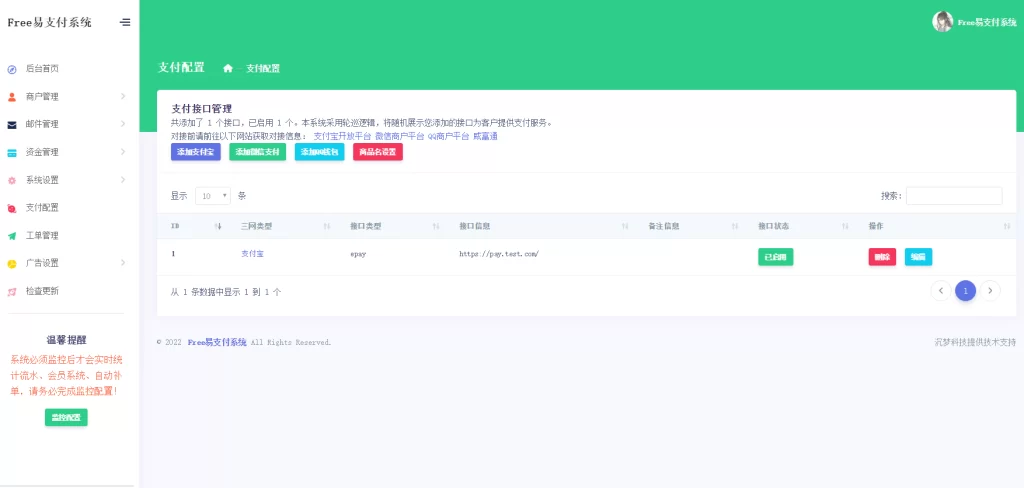1024x488 pixels.
Task: Sort by 接口状态 column arrows
Action: pos(845,226)
